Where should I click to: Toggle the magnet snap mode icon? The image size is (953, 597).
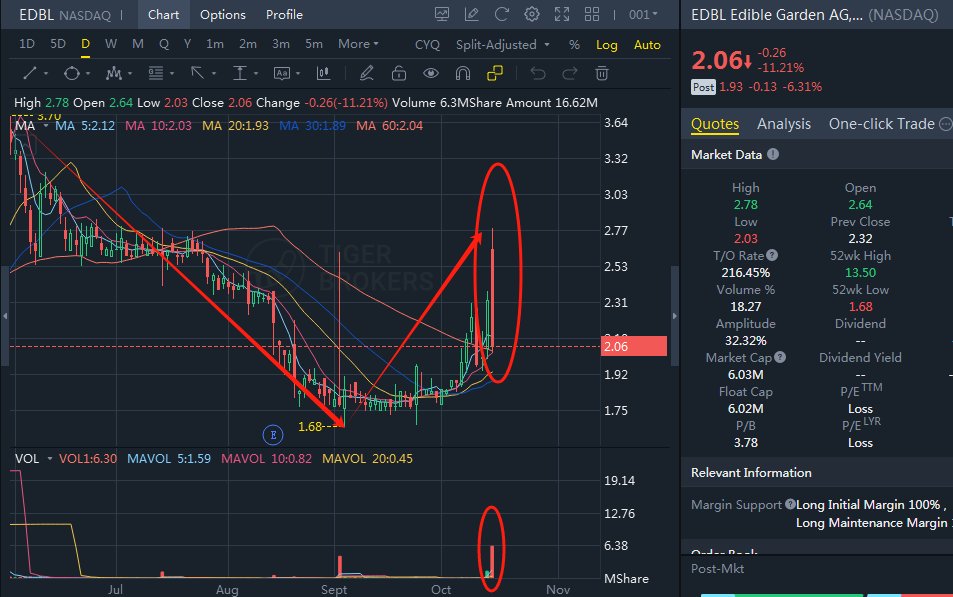tap(463, 74)
